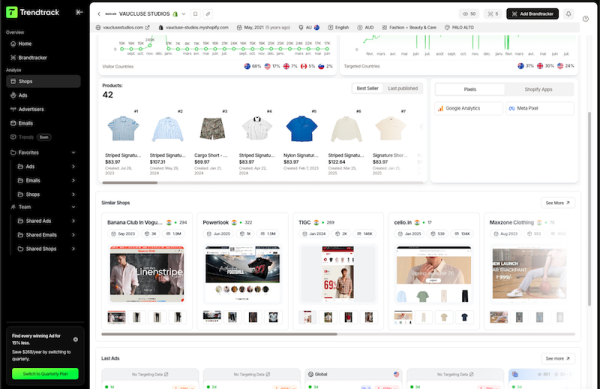This screenshot has width=600, height=389.
Task: Open the Powerlook football screenshot
Action: (x=243, y=274)
